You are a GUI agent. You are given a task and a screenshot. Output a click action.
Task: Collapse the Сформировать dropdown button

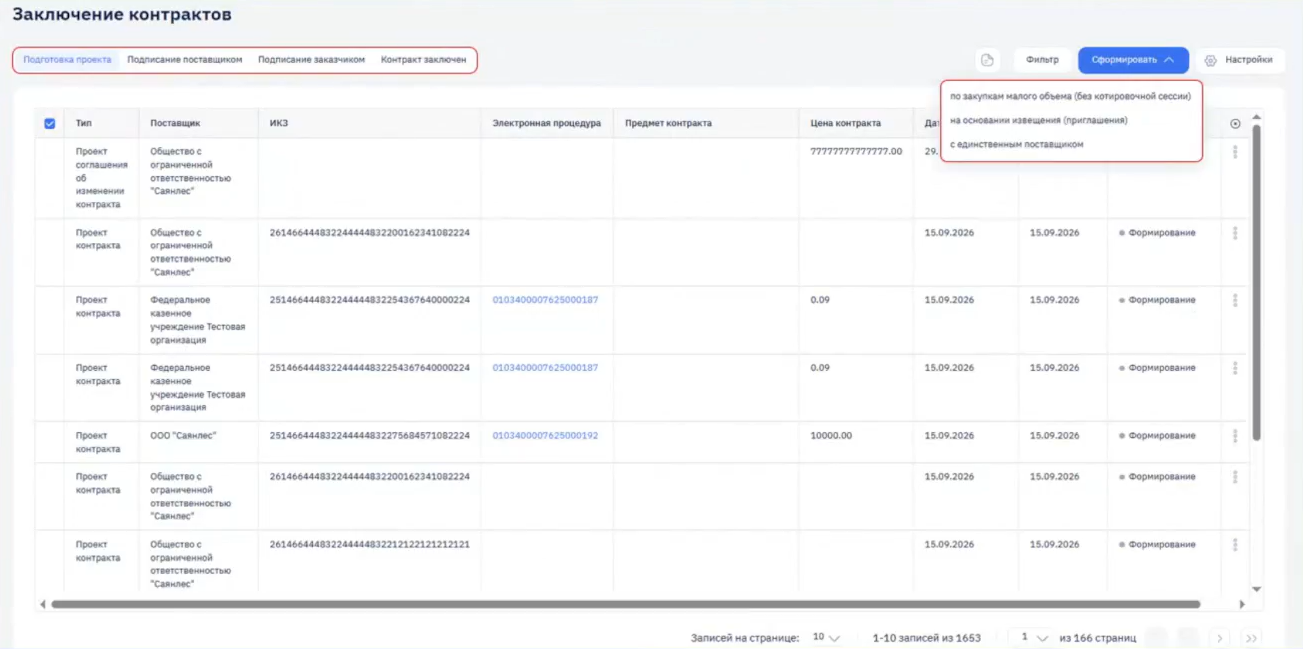1133,60
